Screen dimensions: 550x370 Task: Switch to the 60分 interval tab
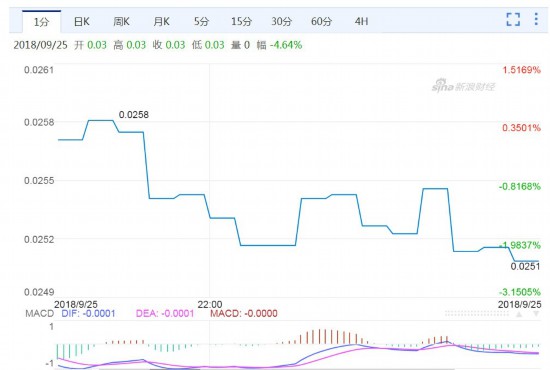321,22
